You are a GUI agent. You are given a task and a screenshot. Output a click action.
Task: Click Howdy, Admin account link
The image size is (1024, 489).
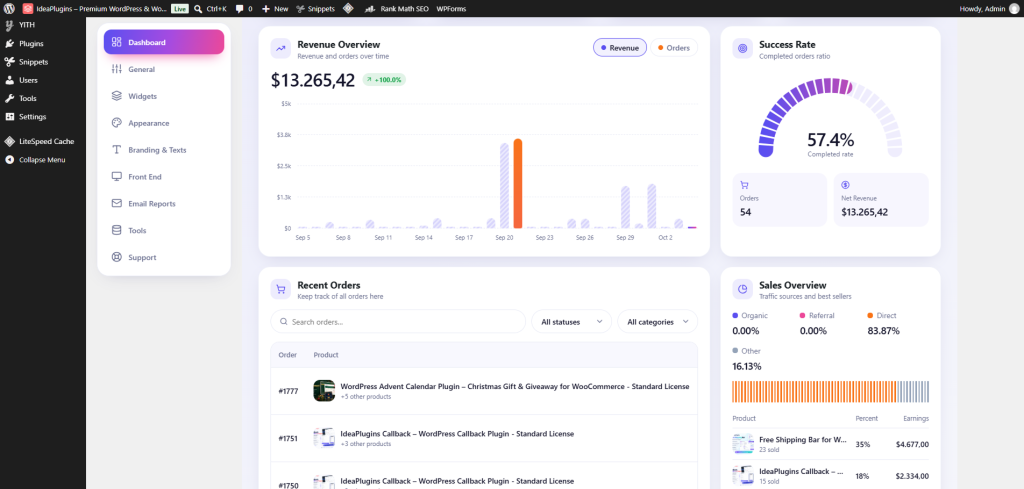(x=991, y=9)
